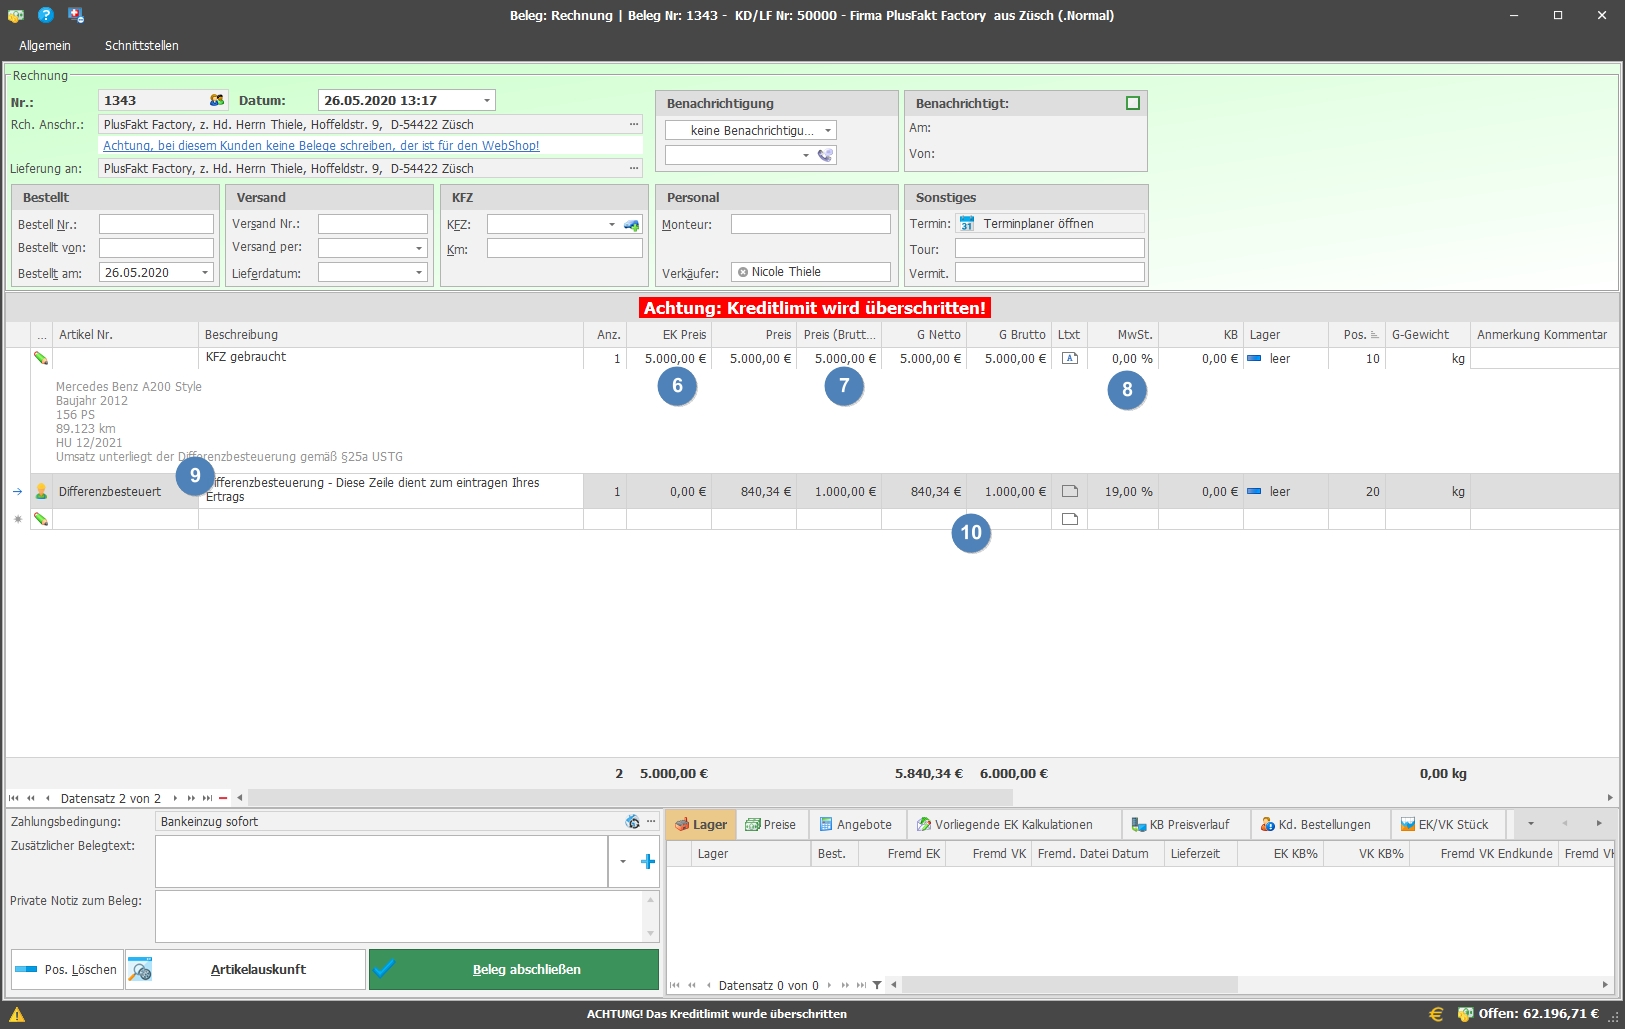Screen dimensions: 1625x1029
Task: Clear seller Nicole Thiele with the x icon
Action: (x=743, y=272)
